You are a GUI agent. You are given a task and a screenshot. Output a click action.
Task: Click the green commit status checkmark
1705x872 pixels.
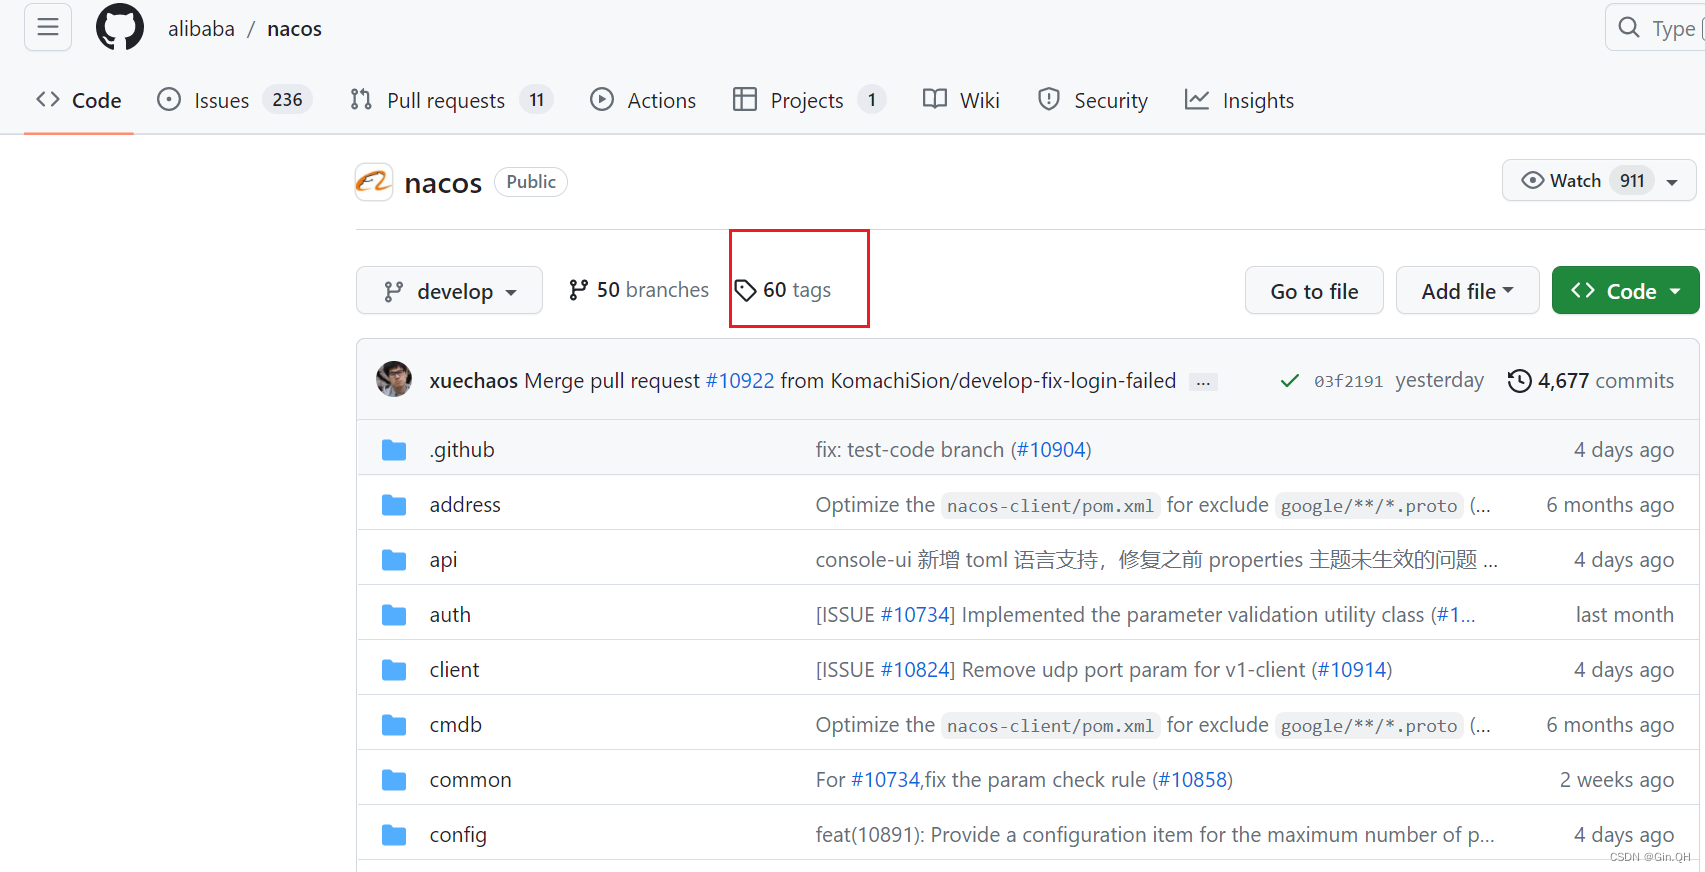[x=1290, y=381]
